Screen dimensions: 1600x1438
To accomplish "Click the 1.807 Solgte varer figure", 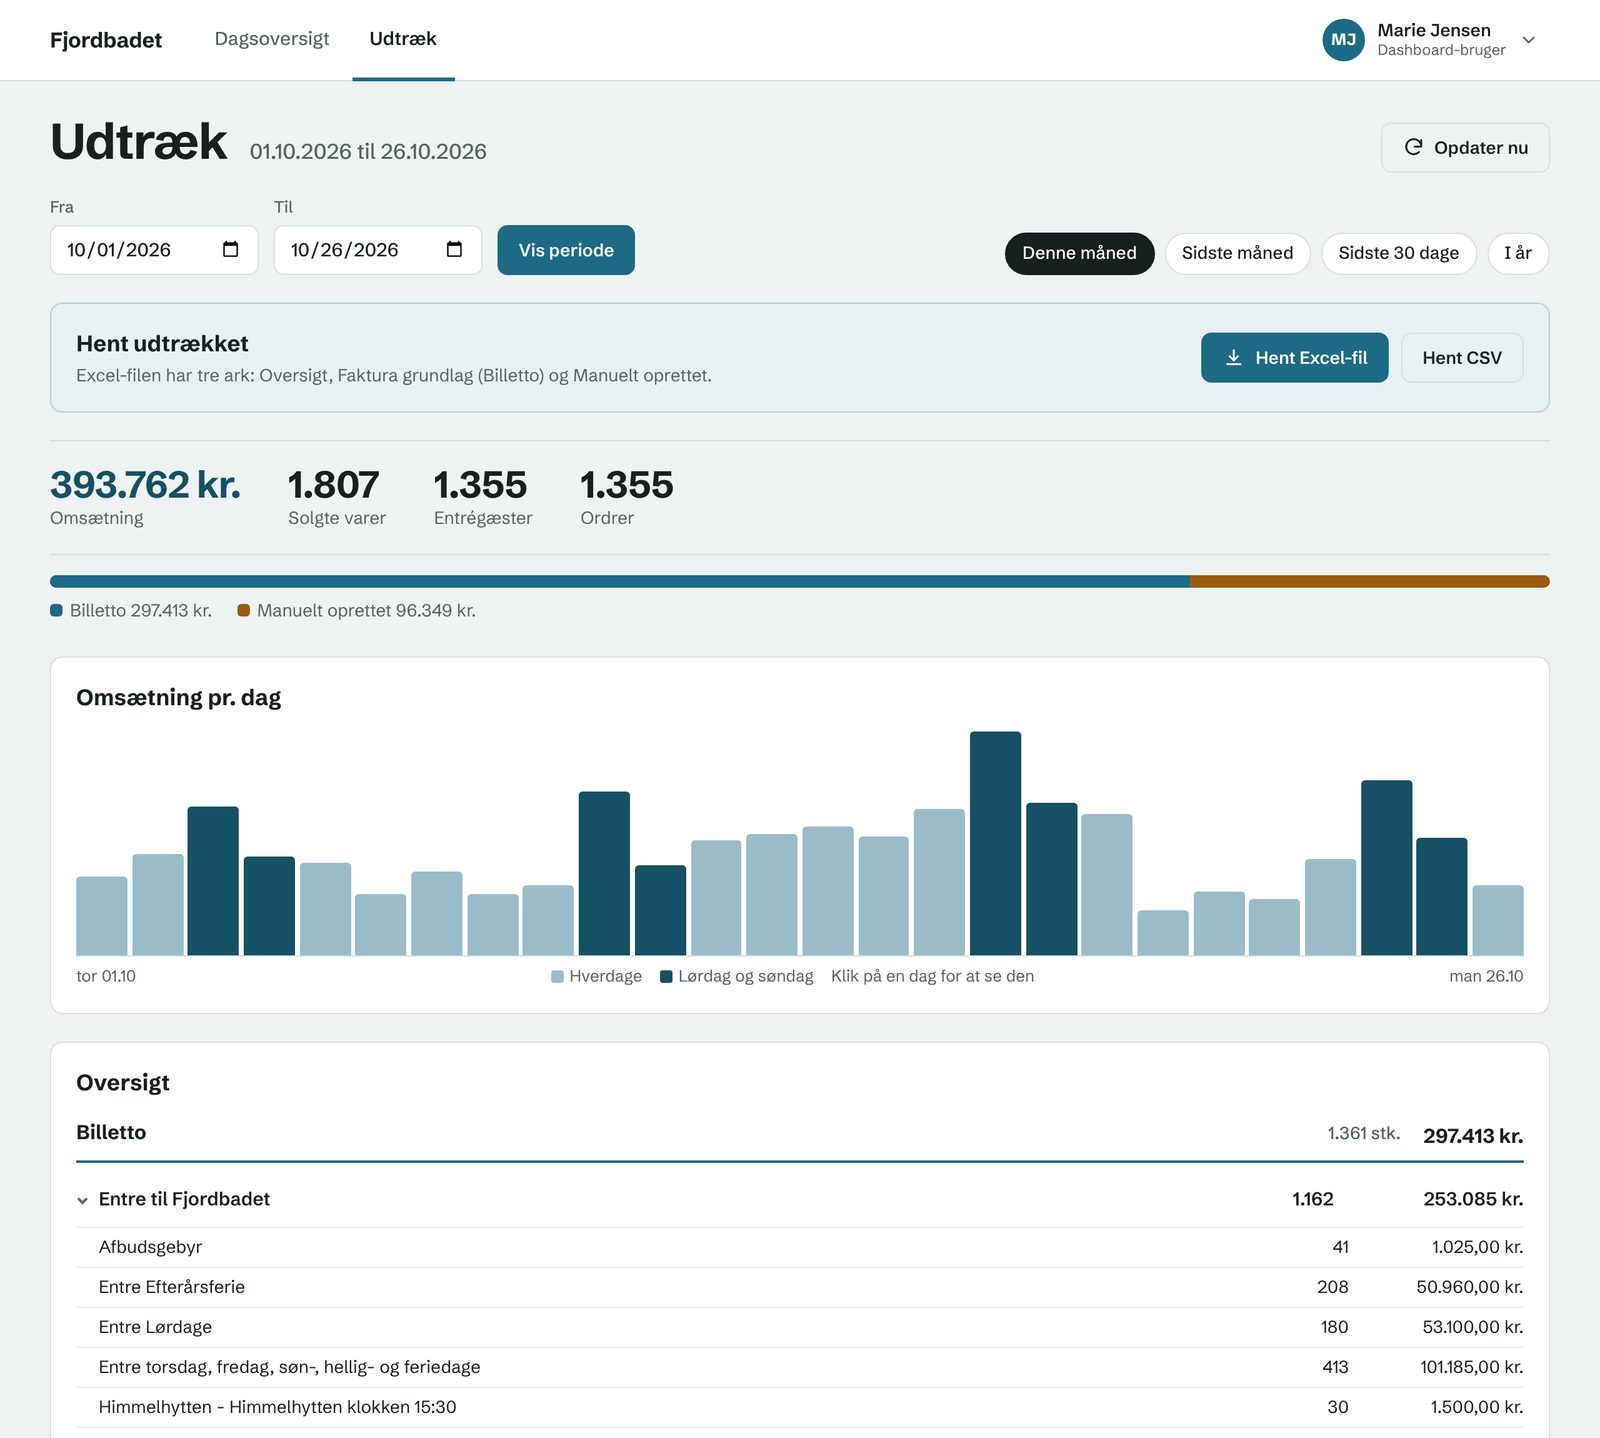I will point(333,485).
